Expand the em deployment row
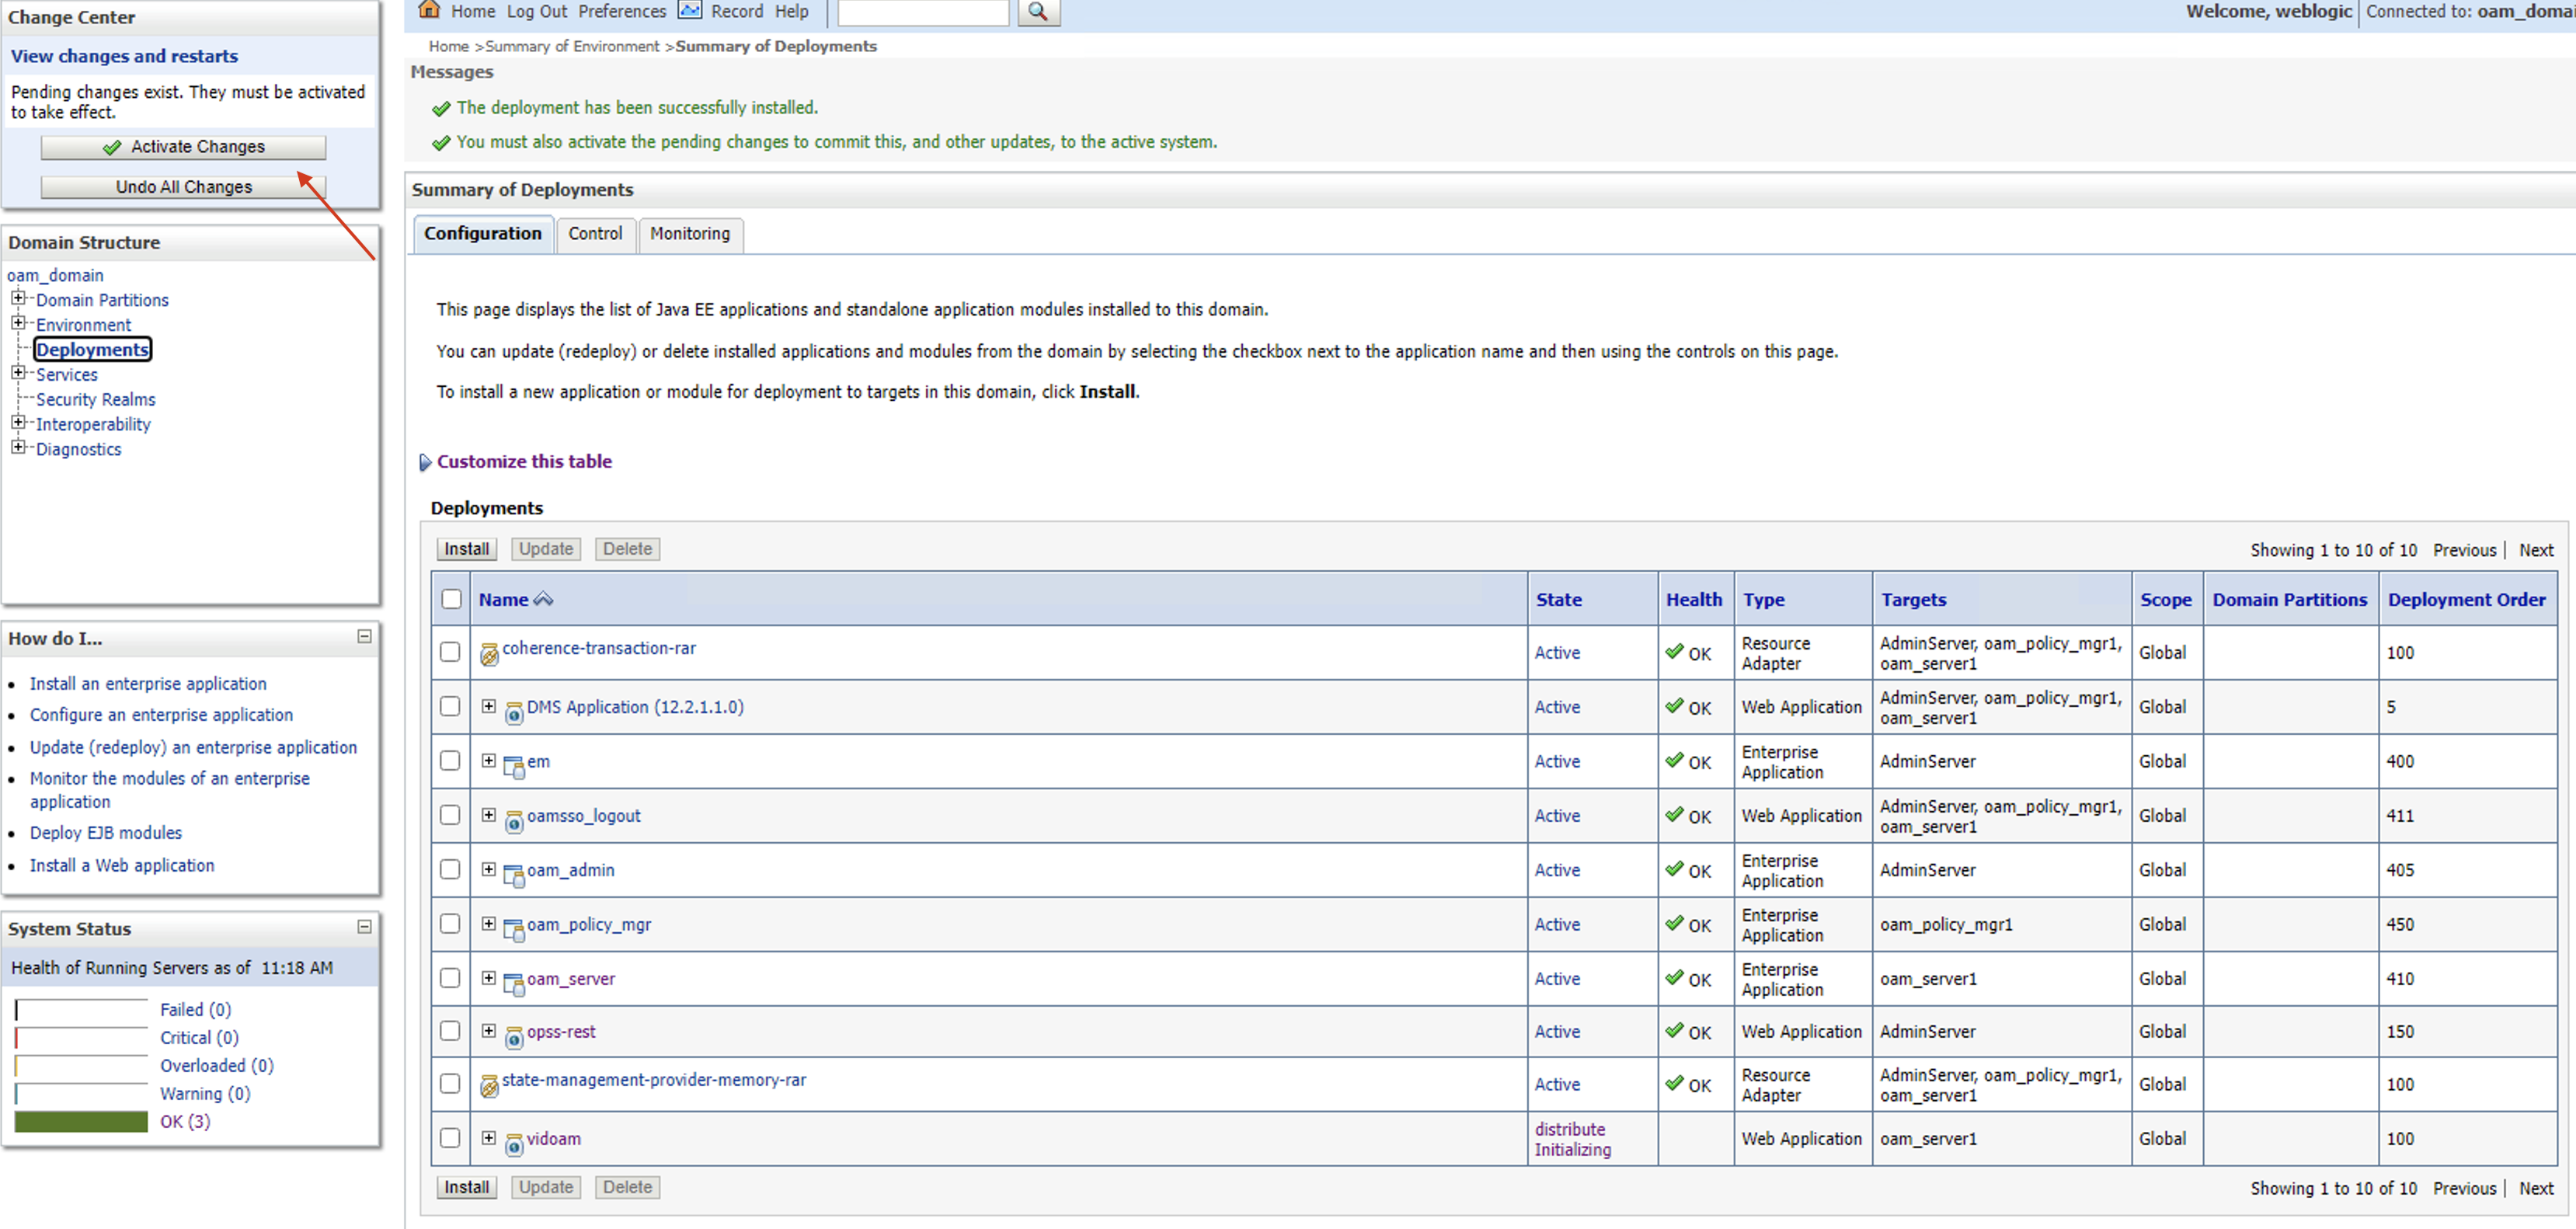Screen dimensions: 2576x1229 [x=488, y=761]
